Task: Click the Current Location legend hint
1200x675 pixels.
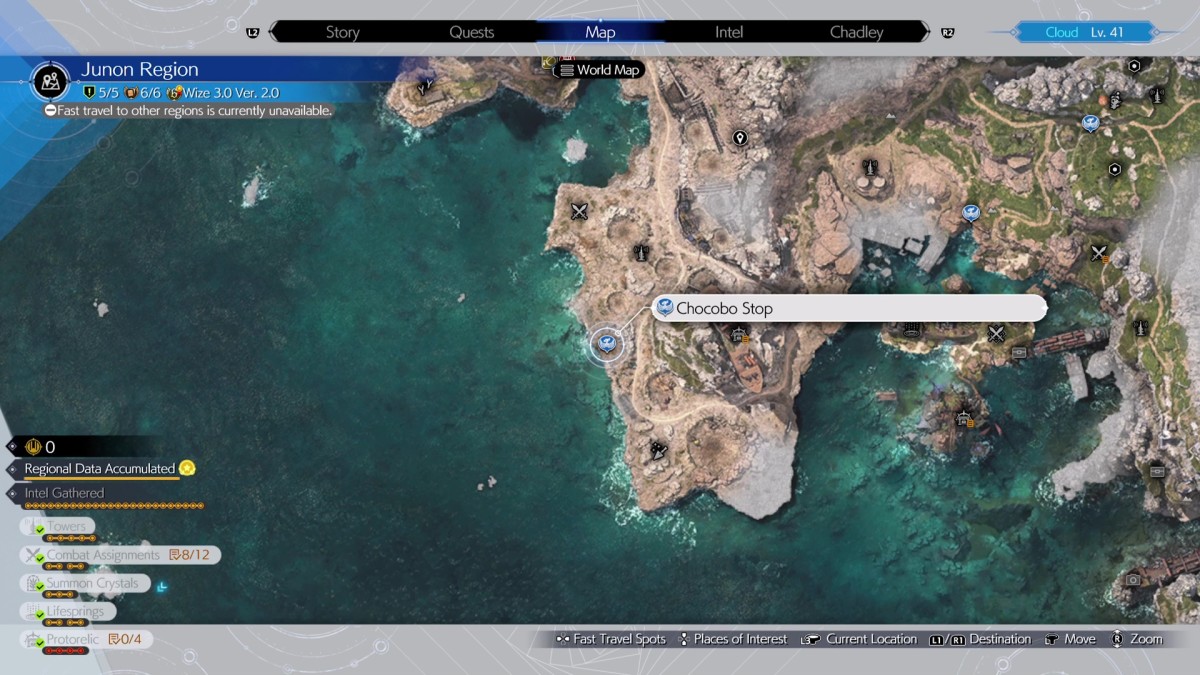Action: [x=859, y=639]
